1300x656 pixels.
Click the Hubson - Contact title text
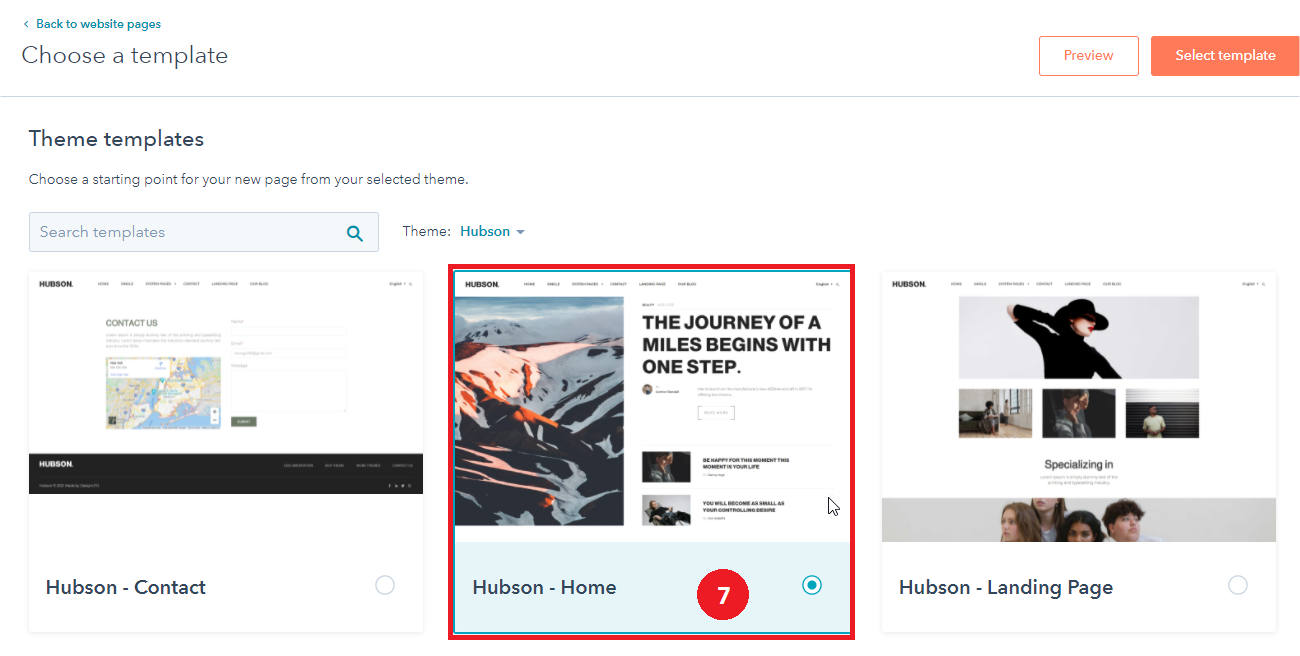[126, 587]
